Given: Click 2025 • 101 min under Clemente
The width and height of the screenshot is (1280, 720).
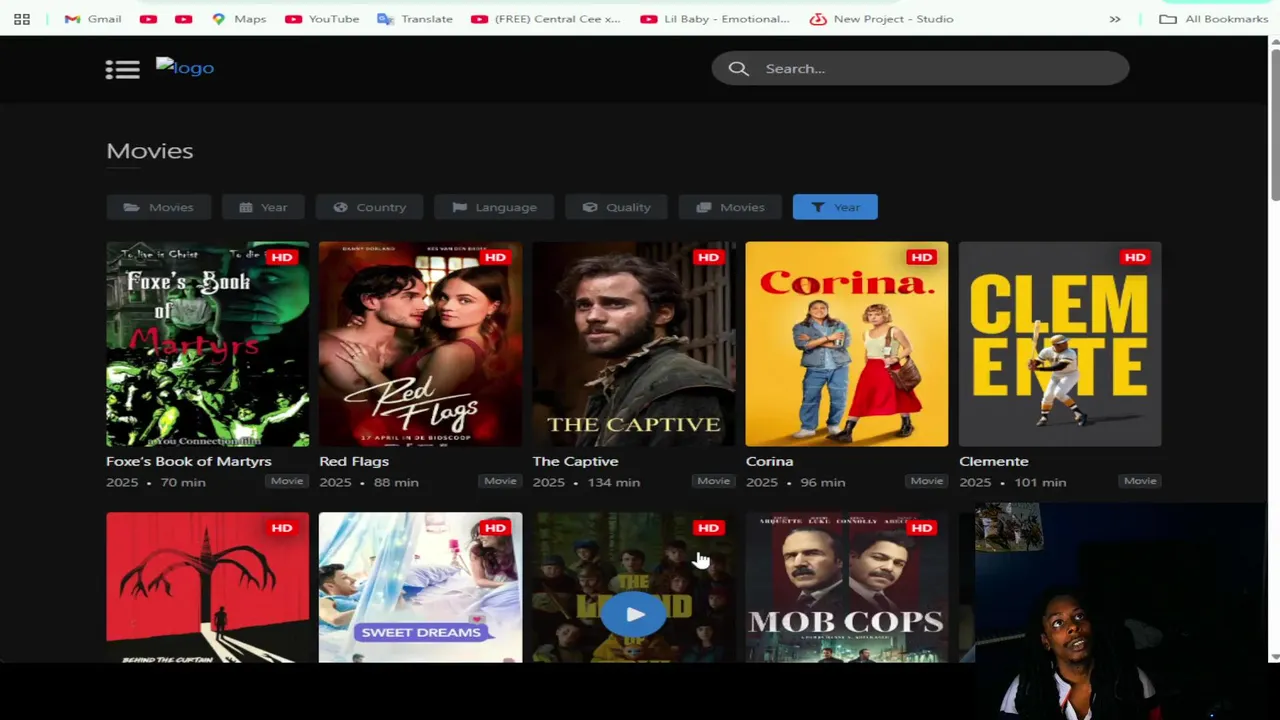Looking at the screenshot, I should pos(1013,482).
